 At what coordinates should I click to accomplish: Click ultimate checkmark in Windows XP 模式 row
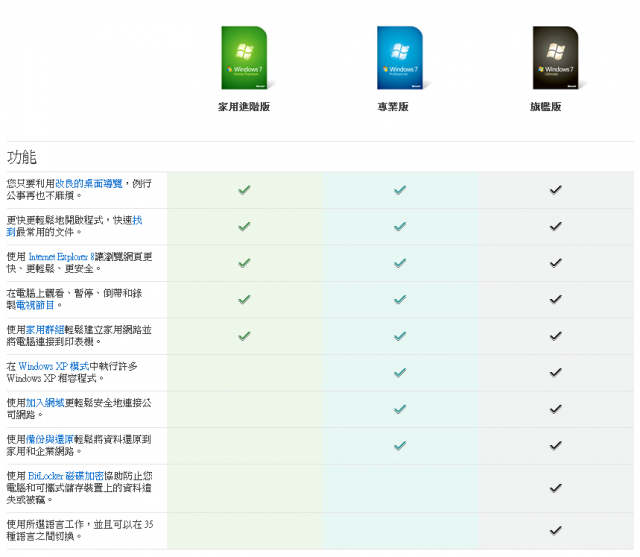click(556, 372)
